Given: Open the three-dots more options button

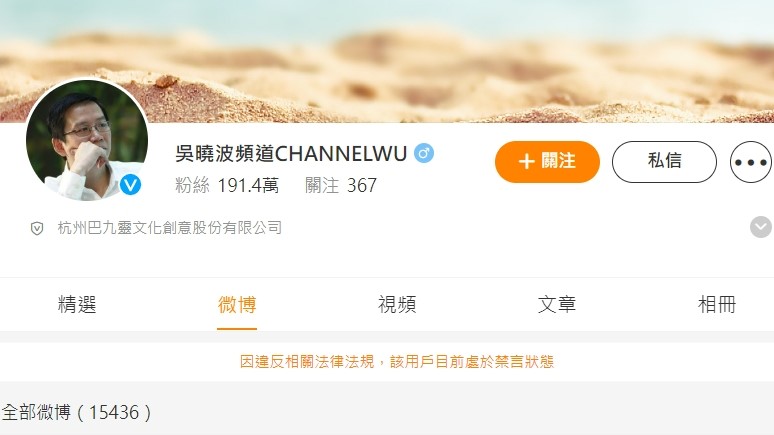Looking at the screenshot, I should tap(751, 162).
